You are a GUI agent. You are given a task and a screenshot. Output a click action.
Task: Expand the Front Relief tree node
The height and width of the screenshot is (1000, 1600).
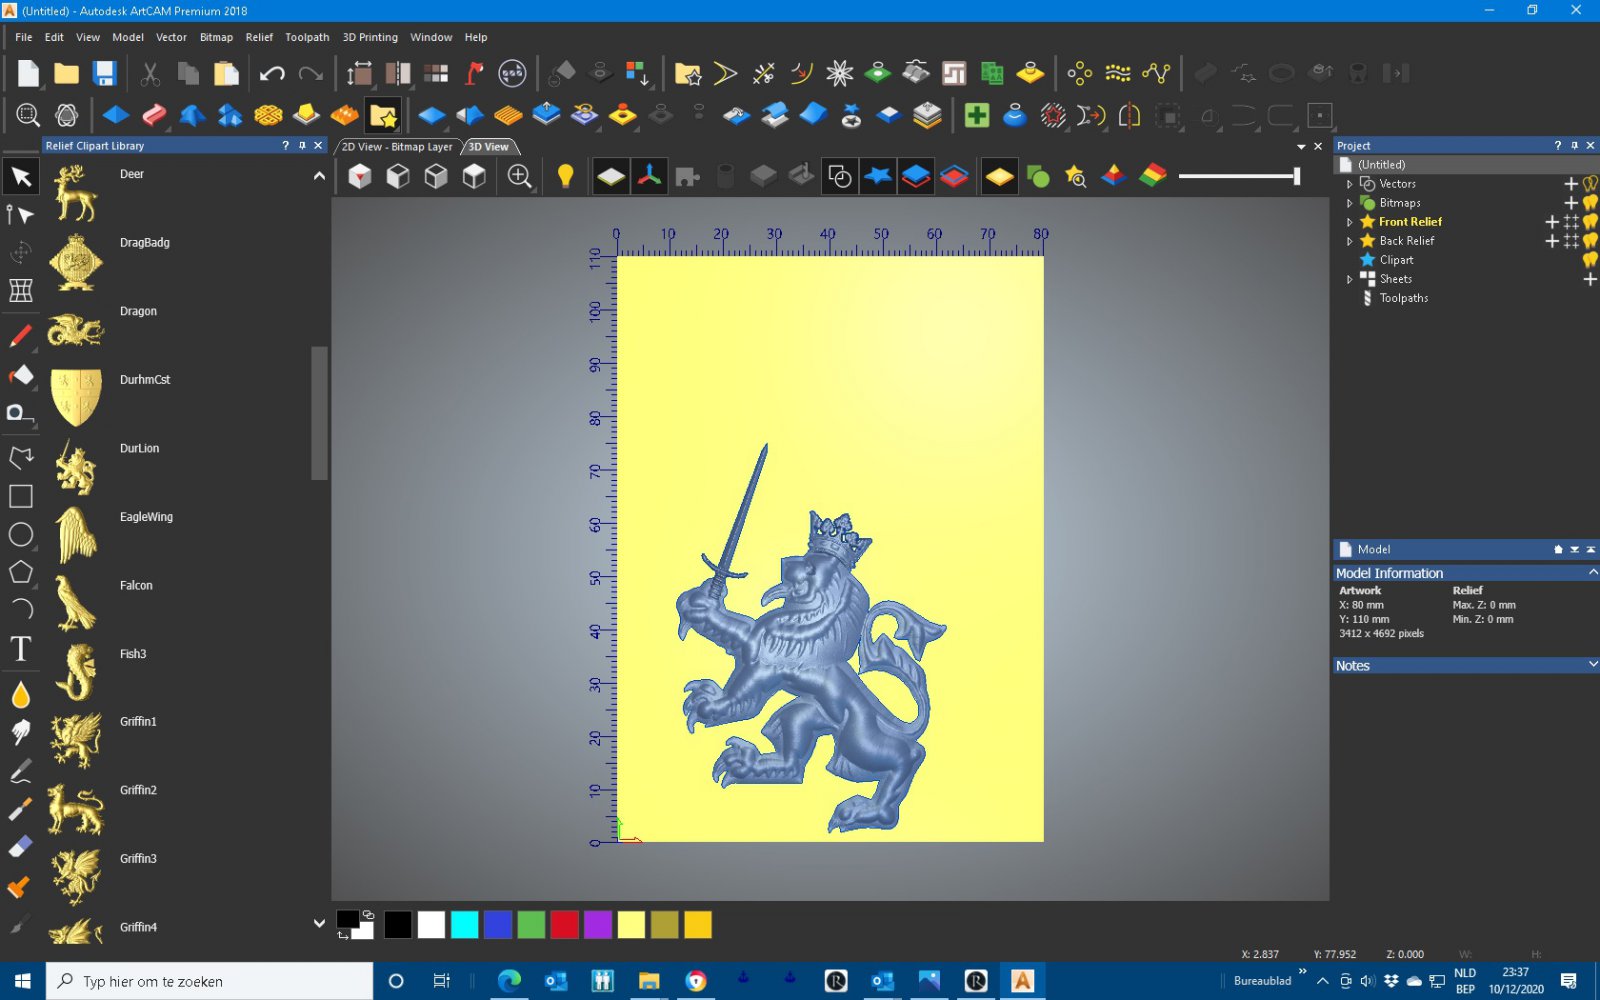coord(1349,222)
